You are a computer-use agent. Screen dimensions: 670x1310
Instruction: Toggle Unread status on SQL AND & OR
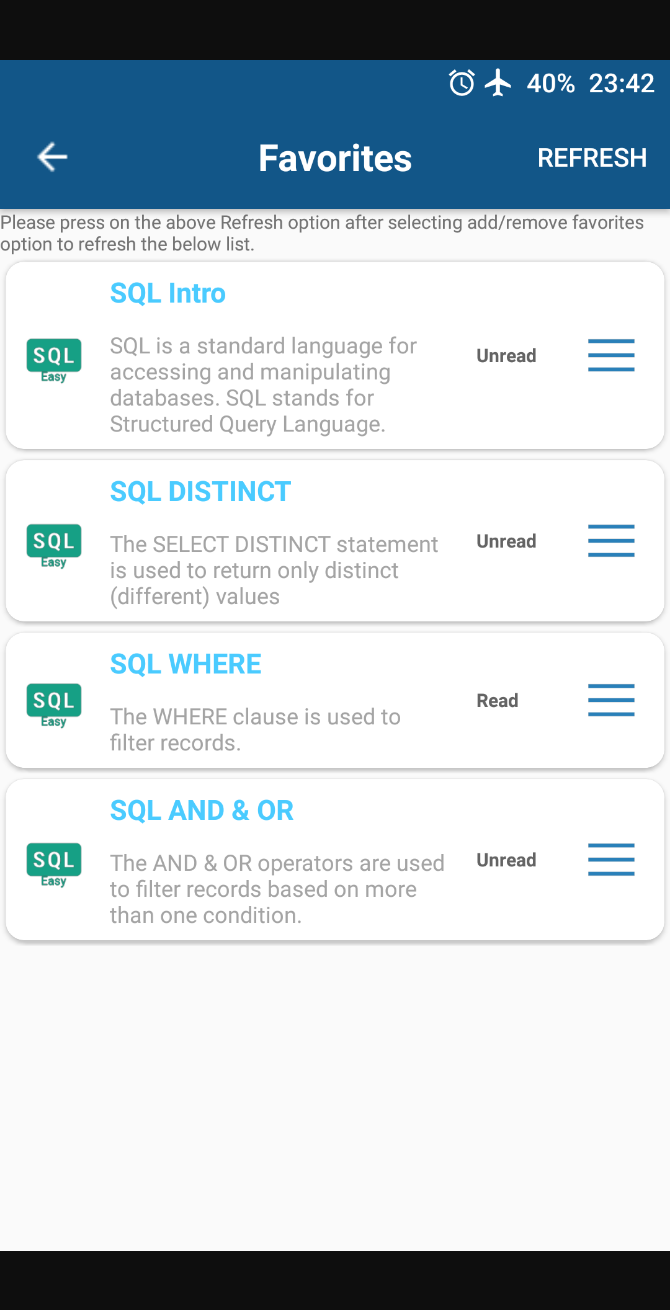point(506,860)
